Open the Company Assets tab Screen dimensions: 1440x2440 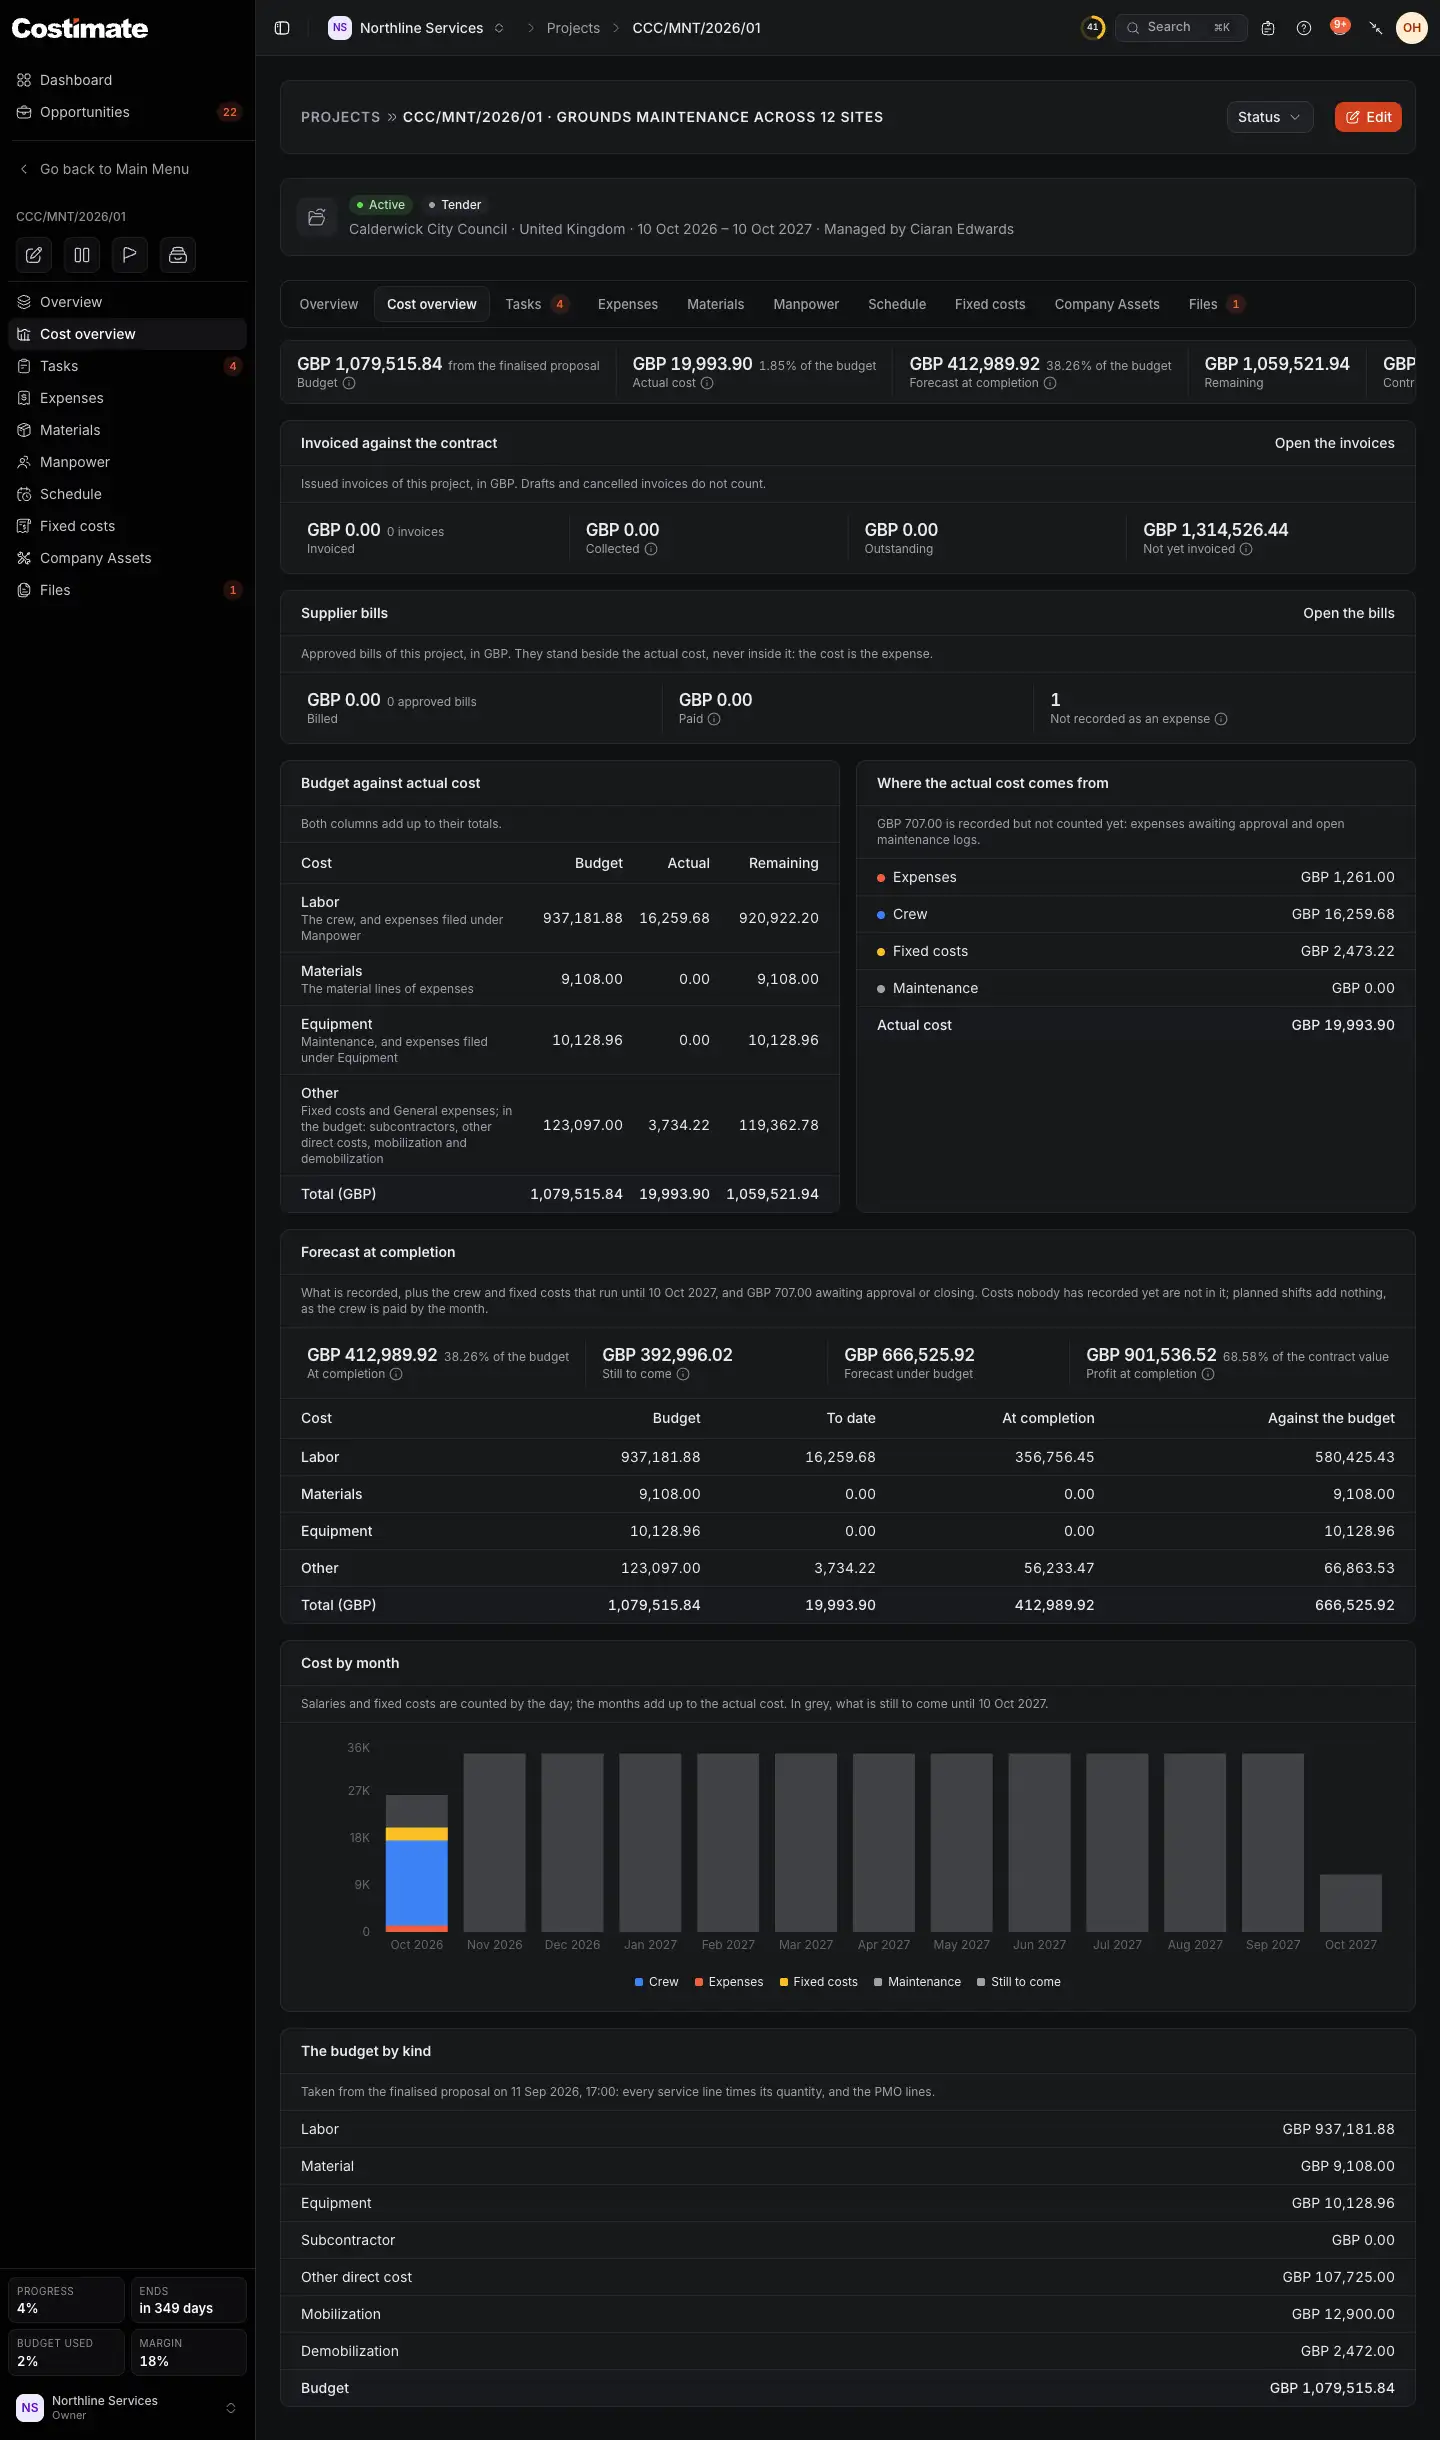tap(1107, 304)
